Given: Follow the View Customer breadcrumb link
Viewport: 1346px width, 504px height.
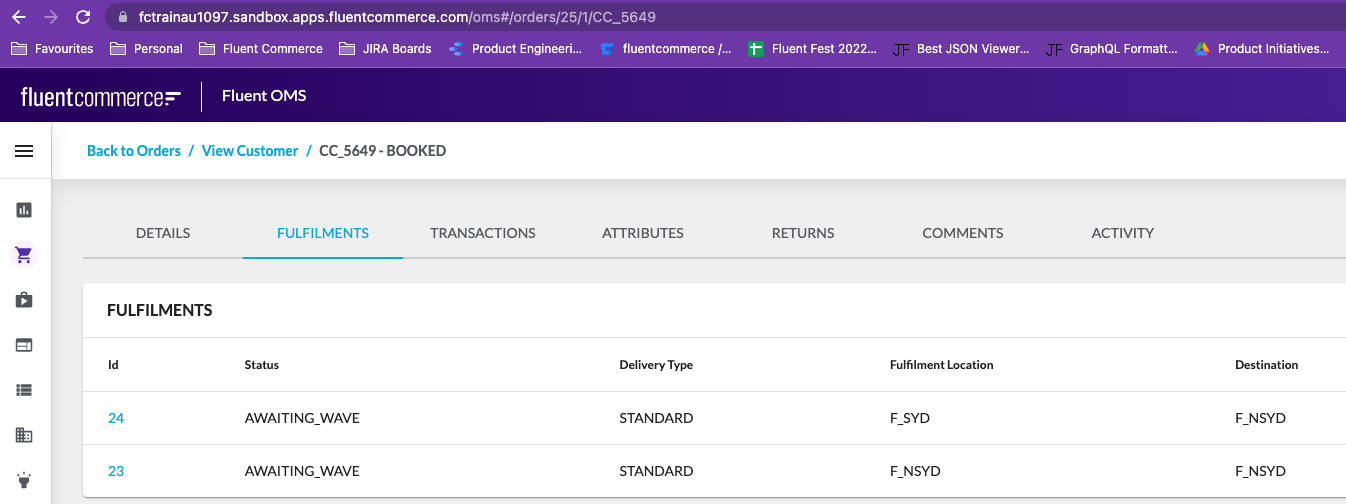Looking at the screenshot, I should point(250,151).
